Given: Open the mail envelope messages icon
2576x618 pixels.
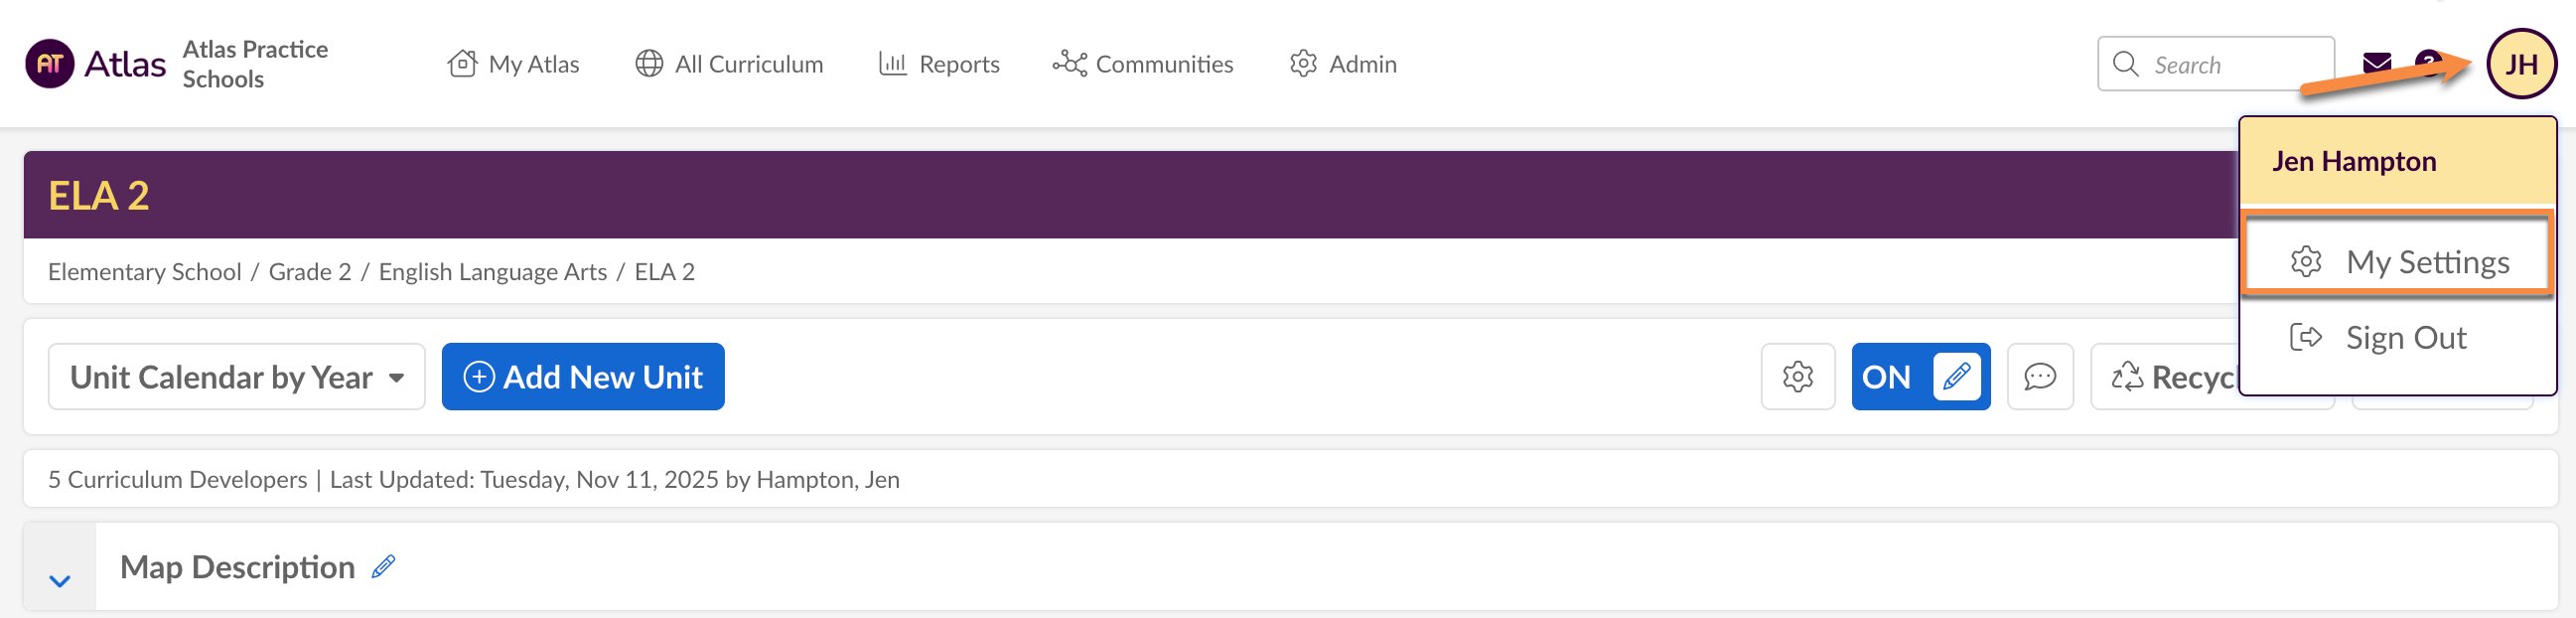Looking at the screenshot, I should 2376,64.
